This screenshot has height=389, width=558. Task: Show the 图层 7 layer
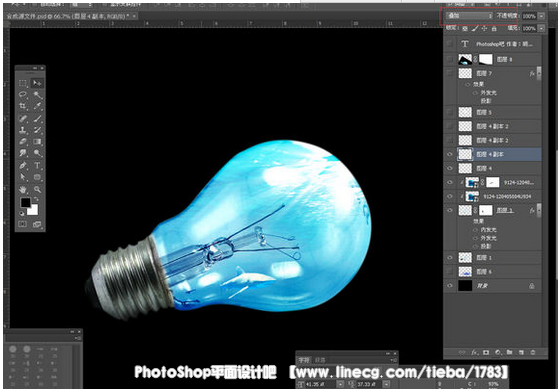coord(450,73)
